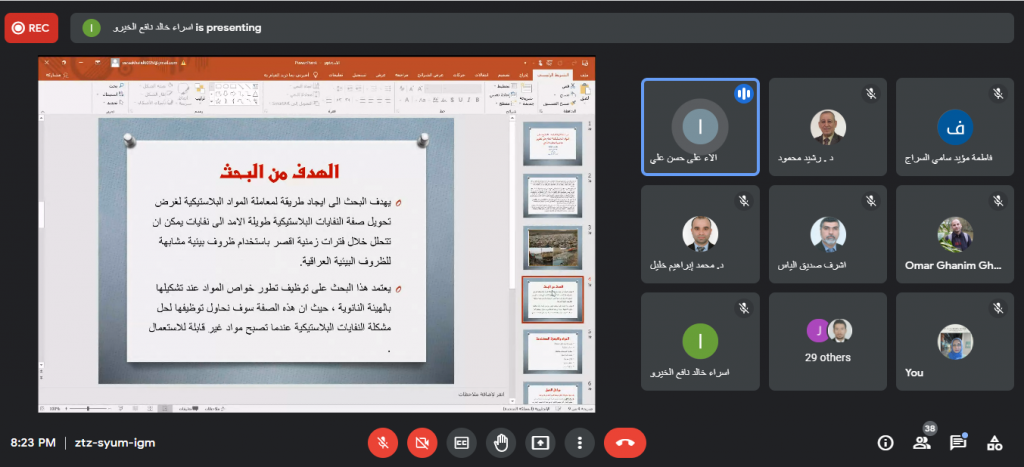Show the participants list with the 38 badge
The height and width of the screenshot is (467, 1024).
point(922,442)
